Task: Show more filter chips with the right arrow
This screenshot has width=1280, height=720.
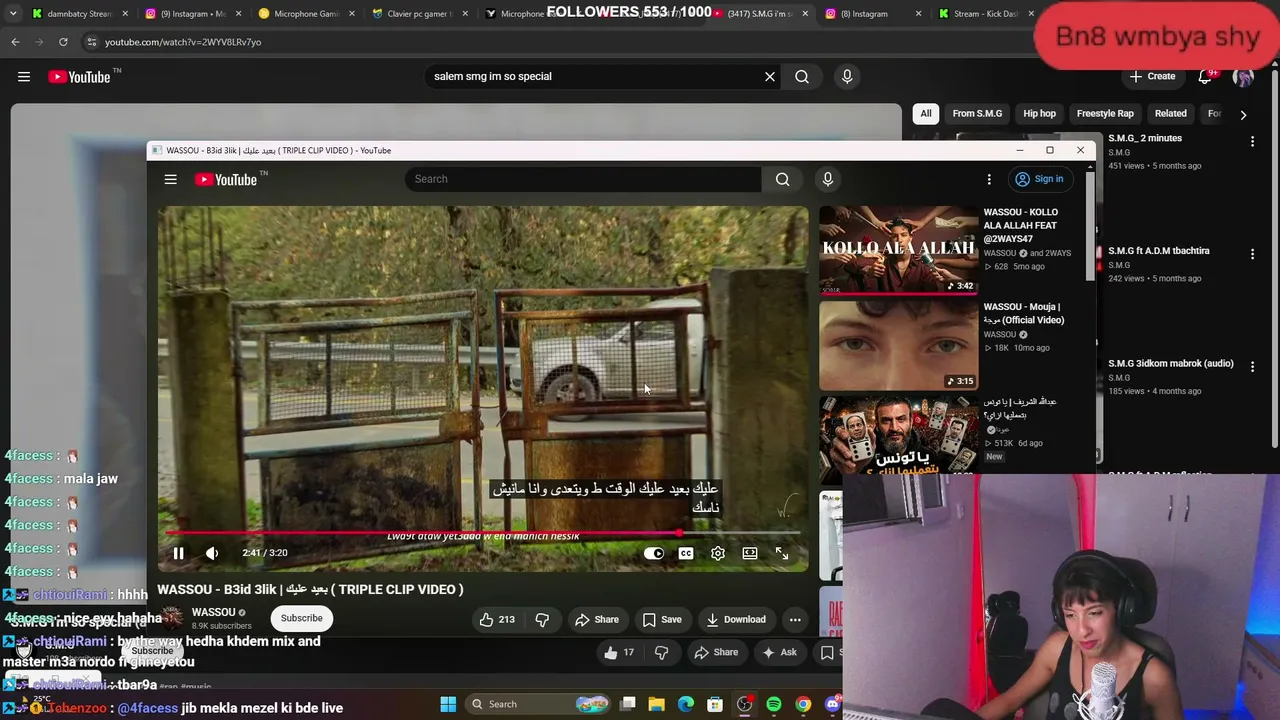Action: click(x=1243, y=114)
